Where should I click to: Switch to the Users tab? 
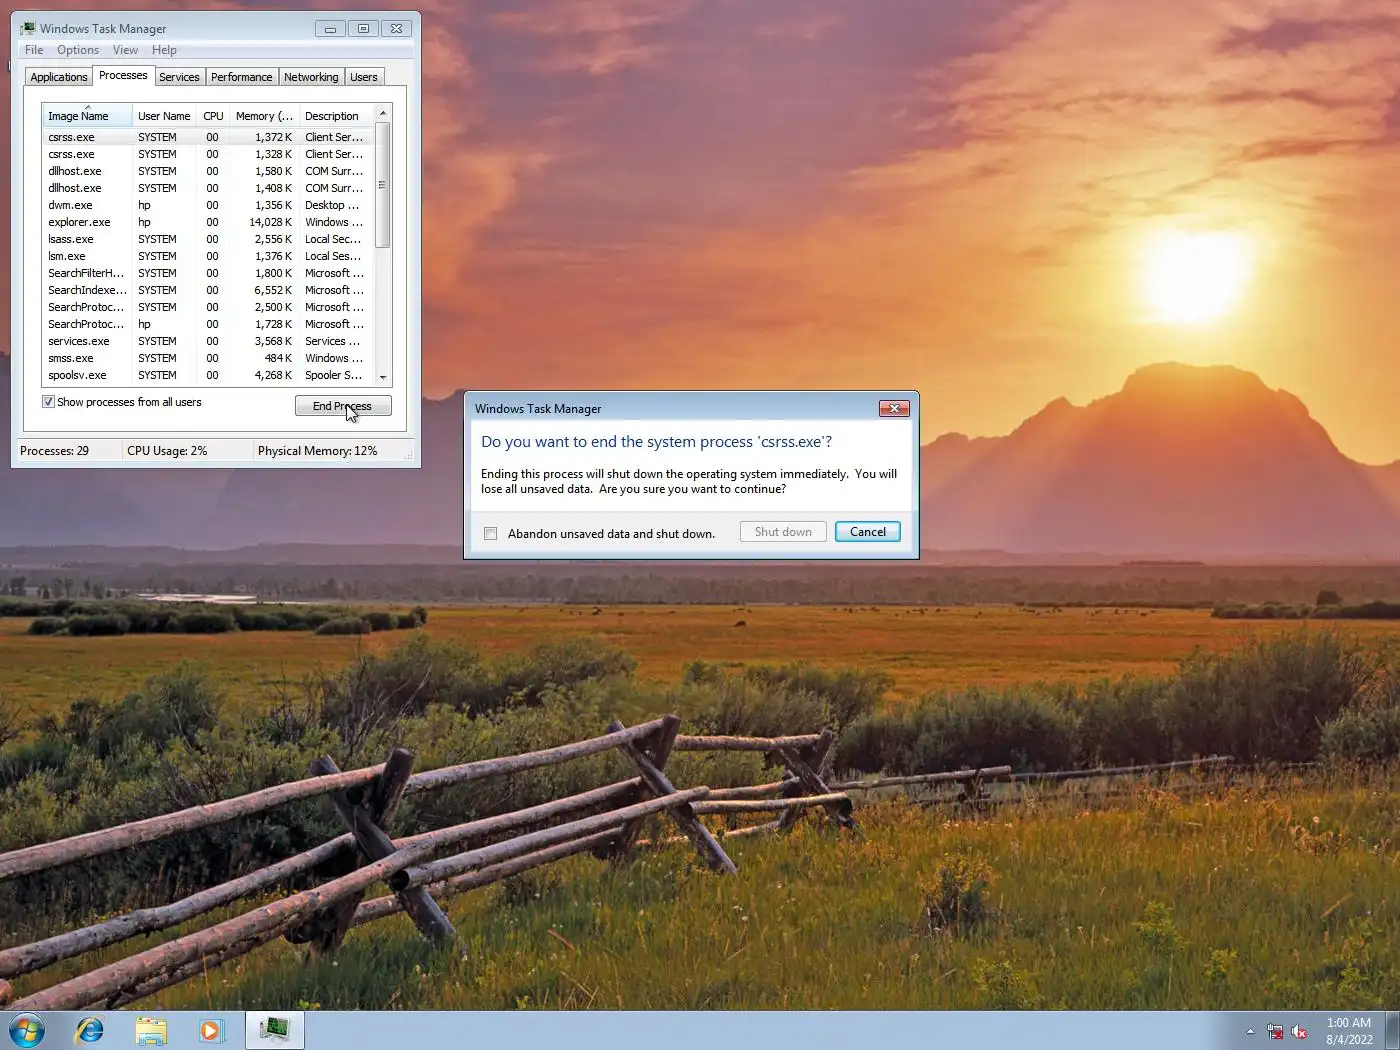point(364,77)
